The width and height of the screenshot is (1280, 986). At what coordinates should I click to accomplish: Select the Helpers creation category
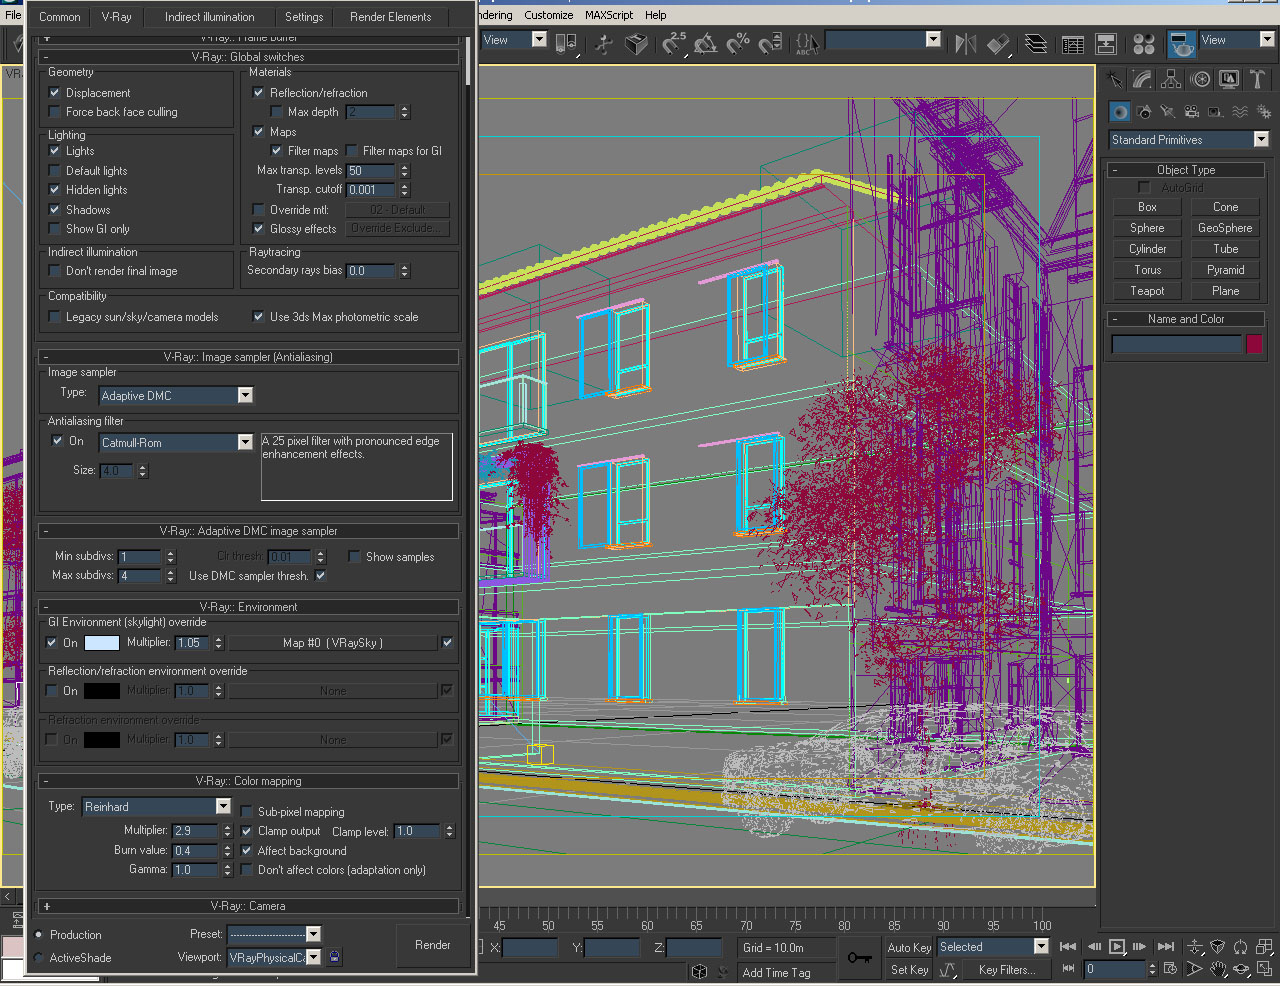[x=1216, y=112]
